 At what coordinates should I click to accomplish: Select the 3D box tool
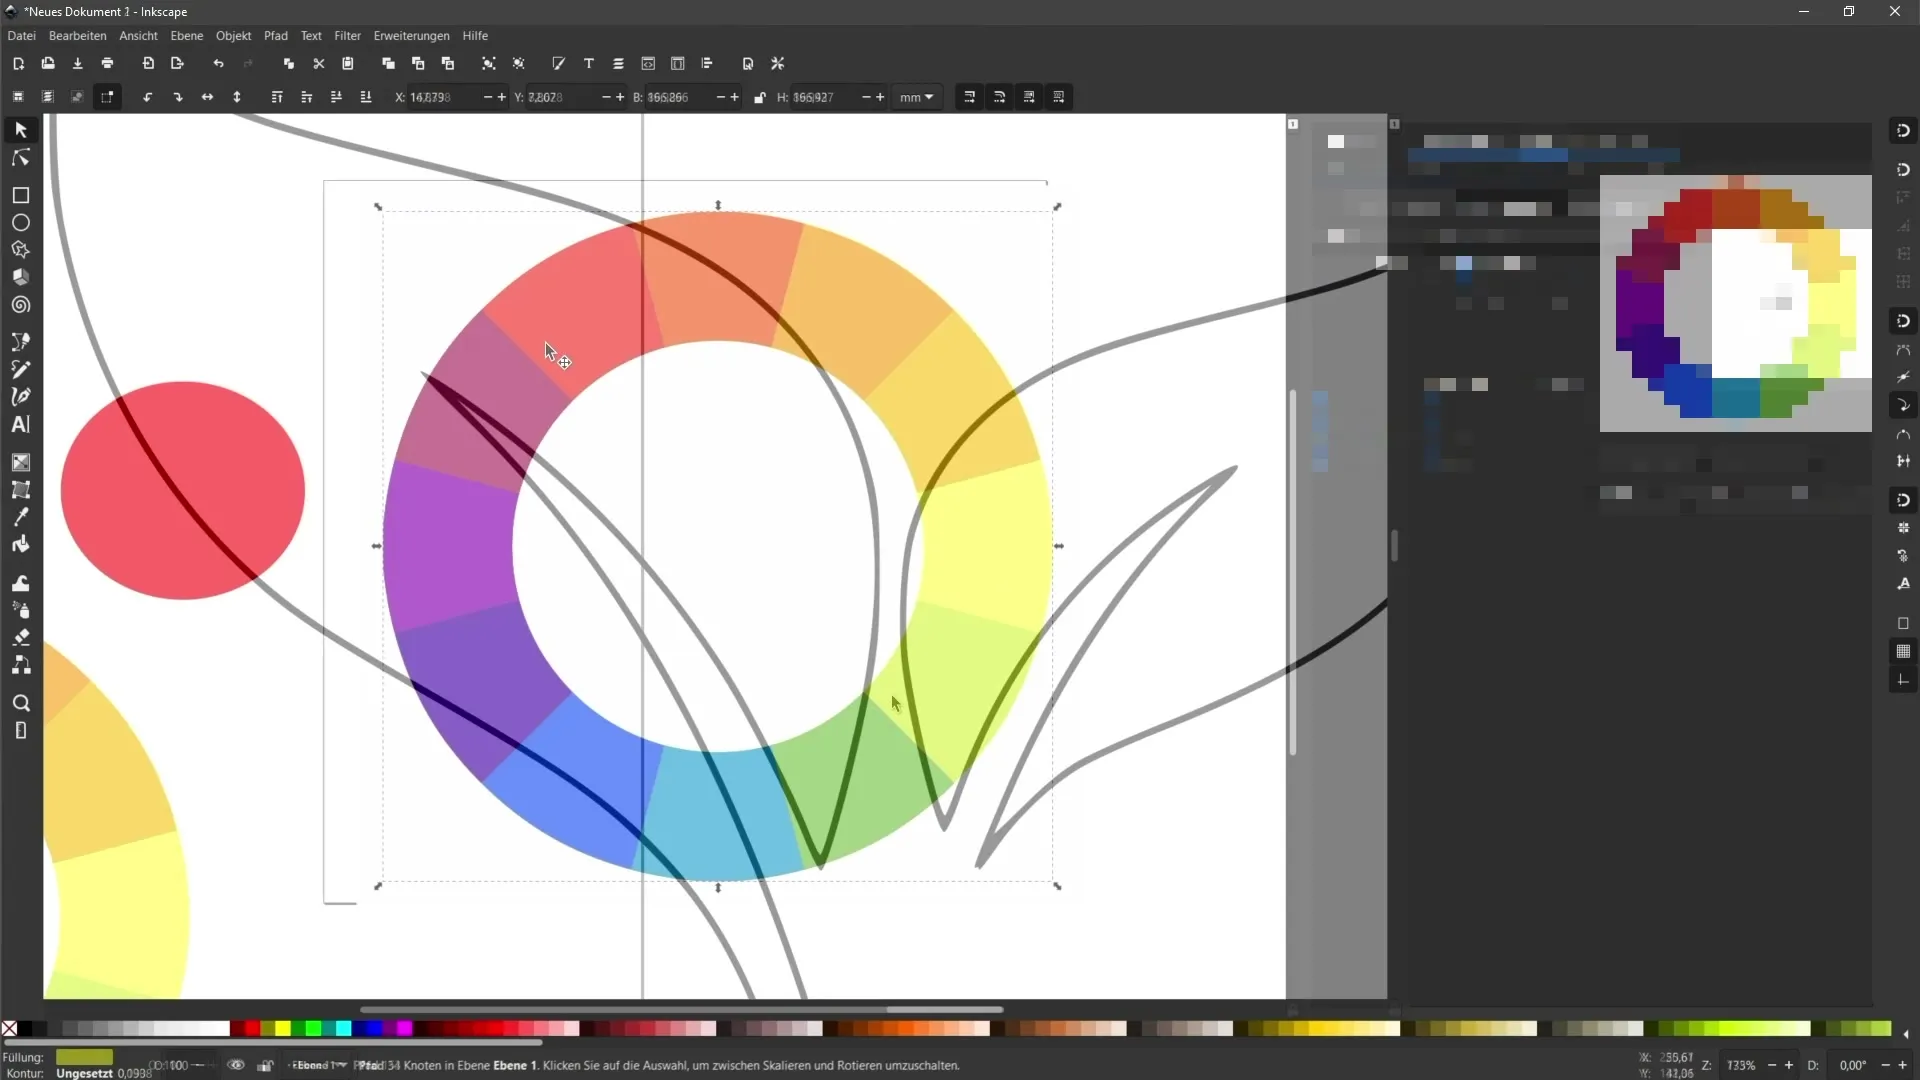click(21, 277)
